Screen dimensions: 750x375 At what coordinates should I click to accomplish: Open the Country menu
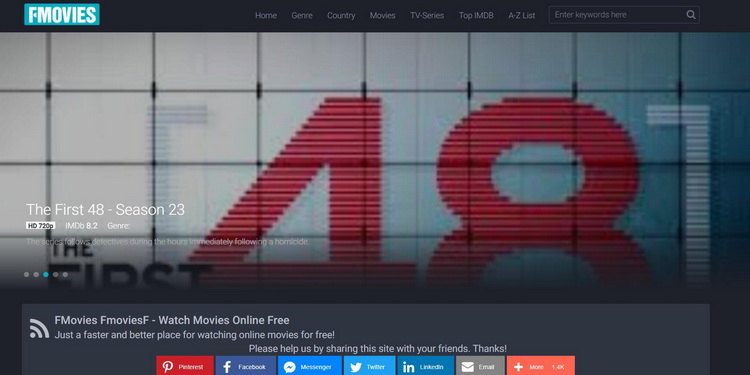pos(341,15)
